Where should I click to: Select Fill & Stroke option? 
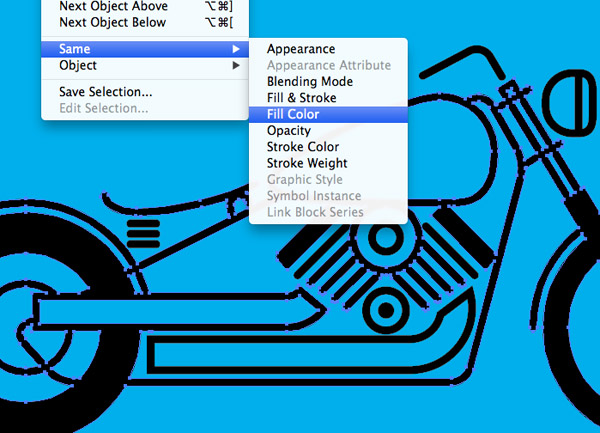(328, 98)
